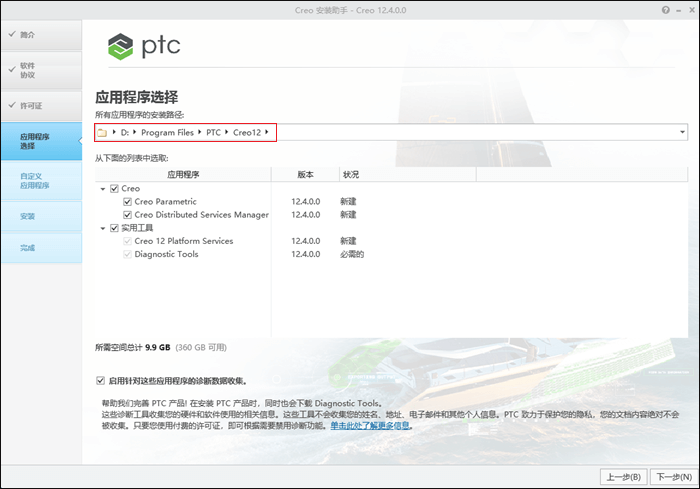Click the Creo 12 Platform Services checkbox
The height and width of the screenshot is (489, 700).
point(127,241)
